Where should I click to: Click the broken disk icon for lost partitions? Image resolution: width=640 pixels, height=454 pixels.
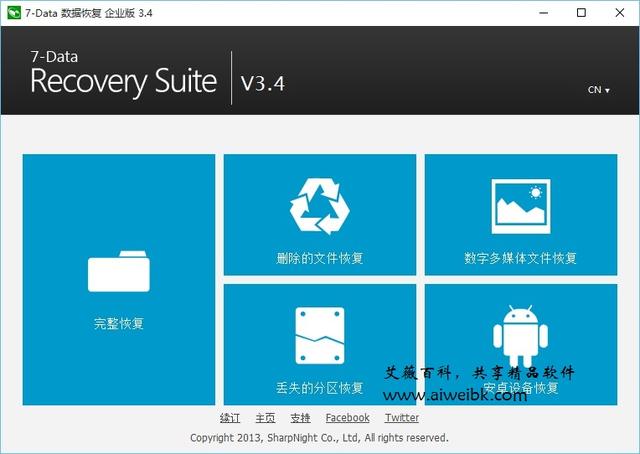tap(320, 336)
